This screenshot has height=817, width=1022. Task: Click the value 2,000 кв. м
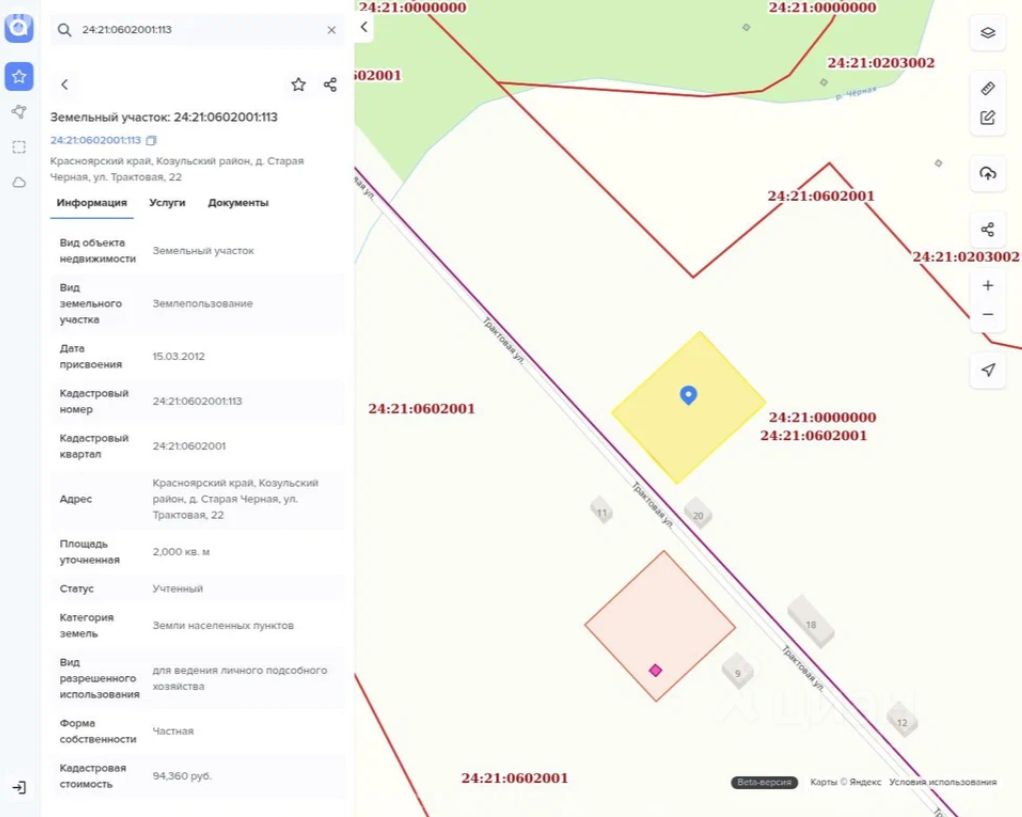tap(181, 552)
